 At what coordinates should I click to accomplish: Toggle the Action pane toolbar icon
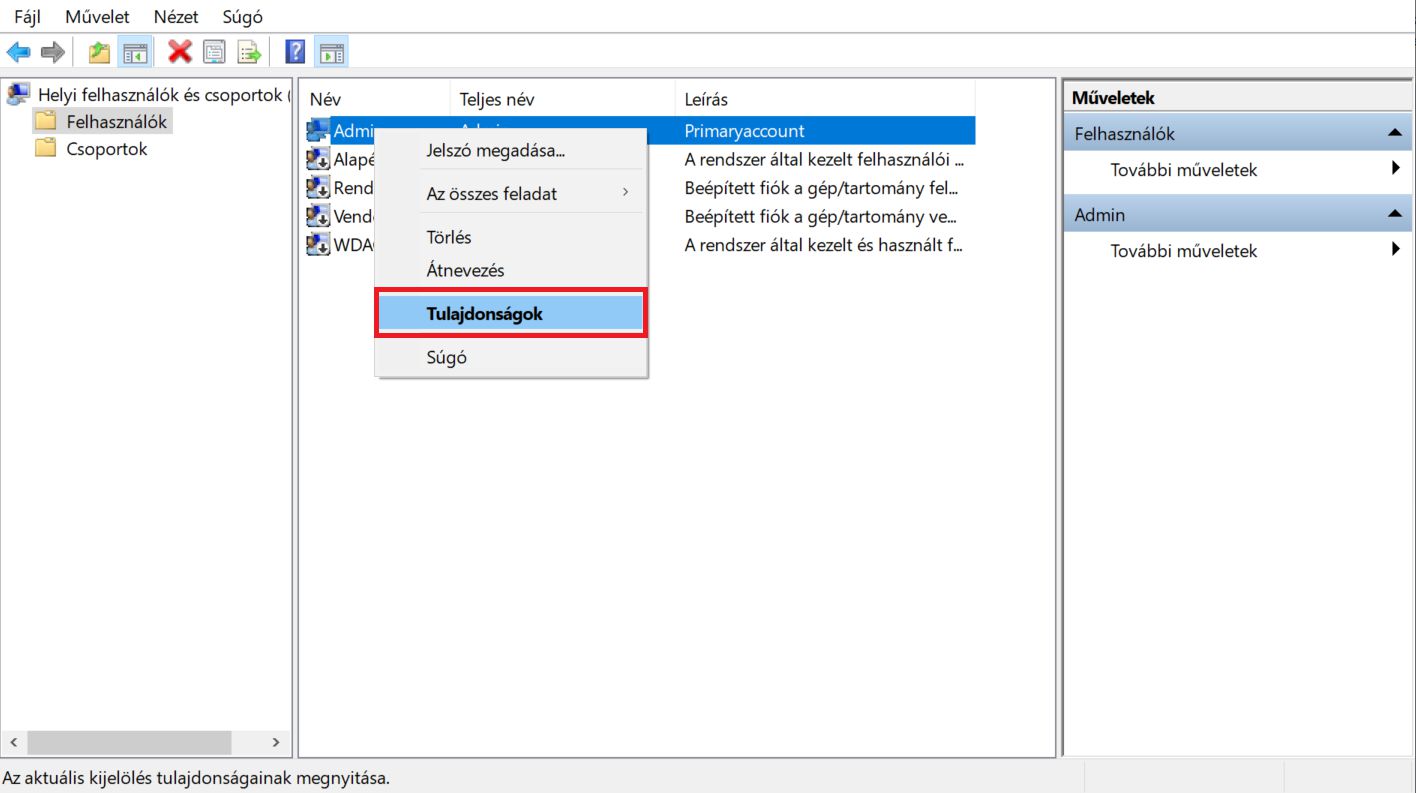[331, 52]
